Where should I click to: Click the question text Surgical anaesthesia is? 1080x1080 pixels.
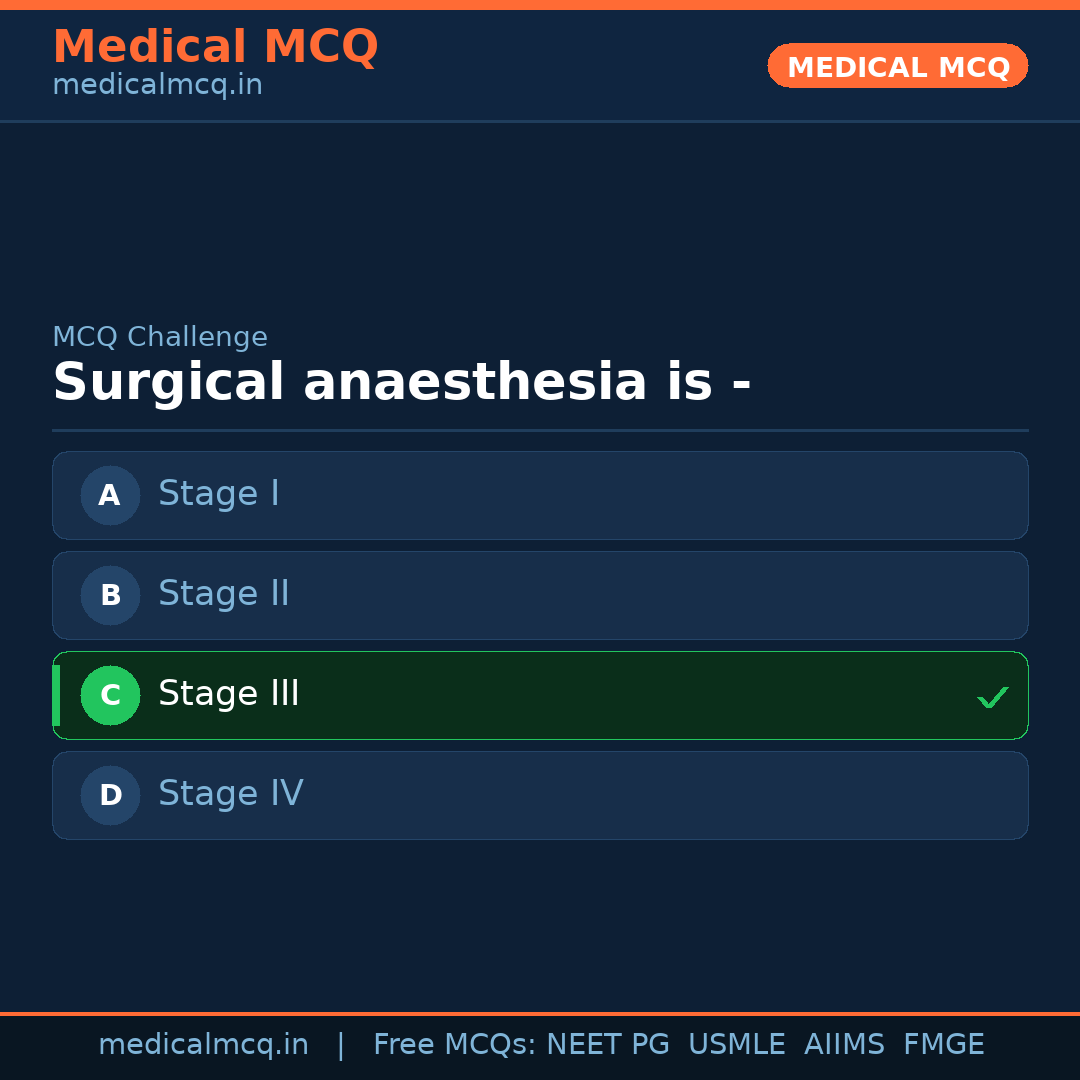pyautogui.click(x=400, y=381)
